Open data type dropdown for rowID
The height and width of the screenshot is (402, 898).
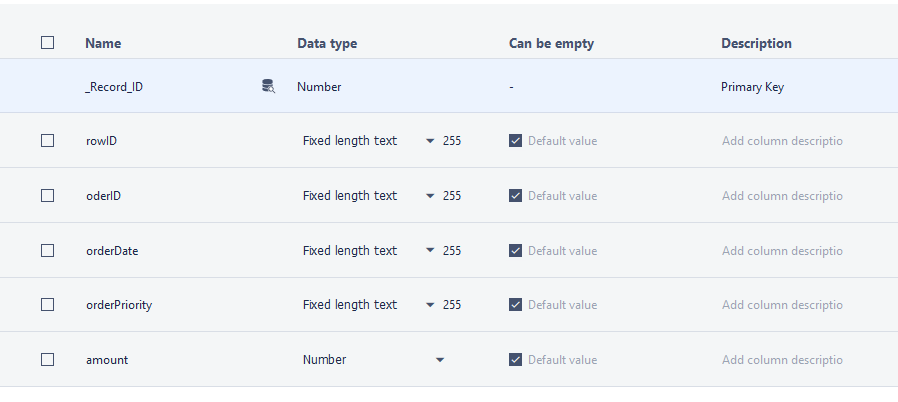click(x=430, y=141)
